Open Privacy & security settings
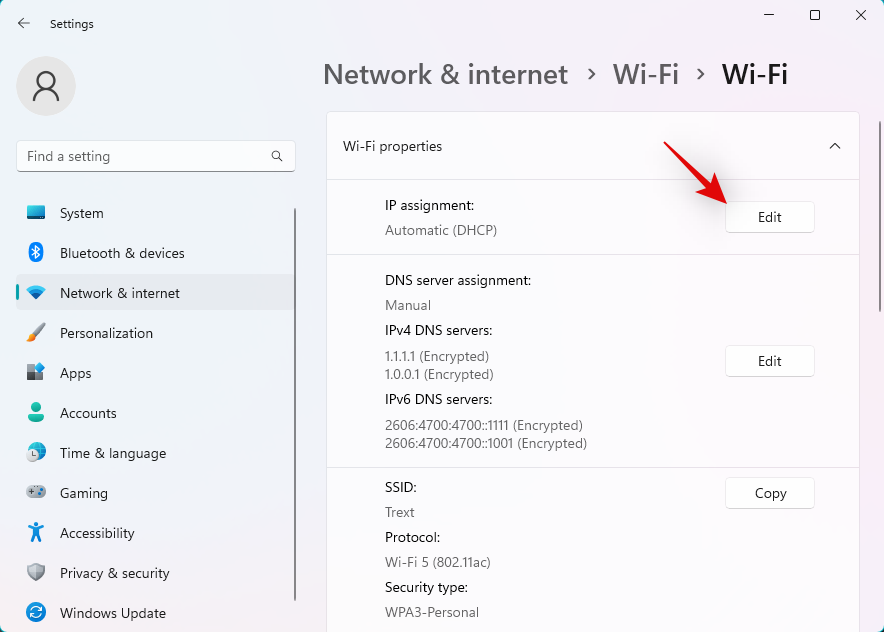 [114, 573]
